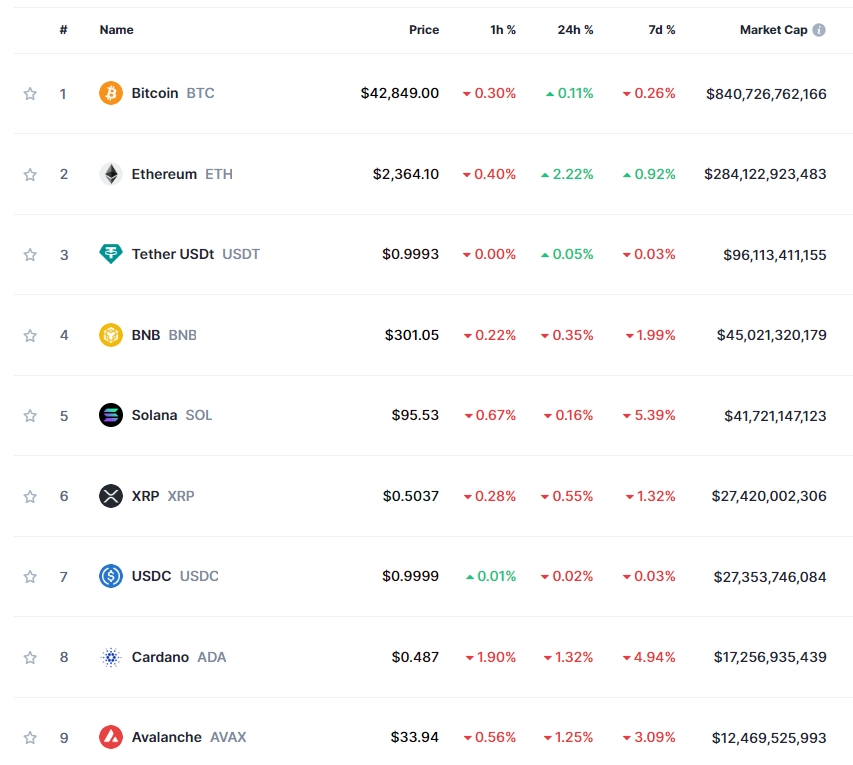Sort table by Price column header
The height and width of the screenshot is (765, 853).
click(x=424, y=30)
